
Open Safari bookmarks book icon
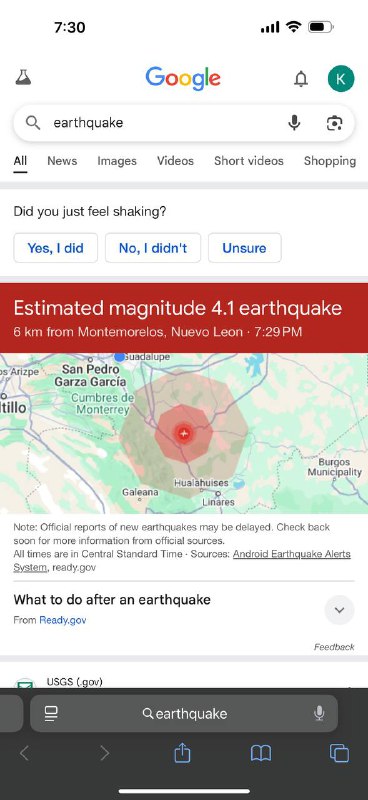[x=261, y=753]
